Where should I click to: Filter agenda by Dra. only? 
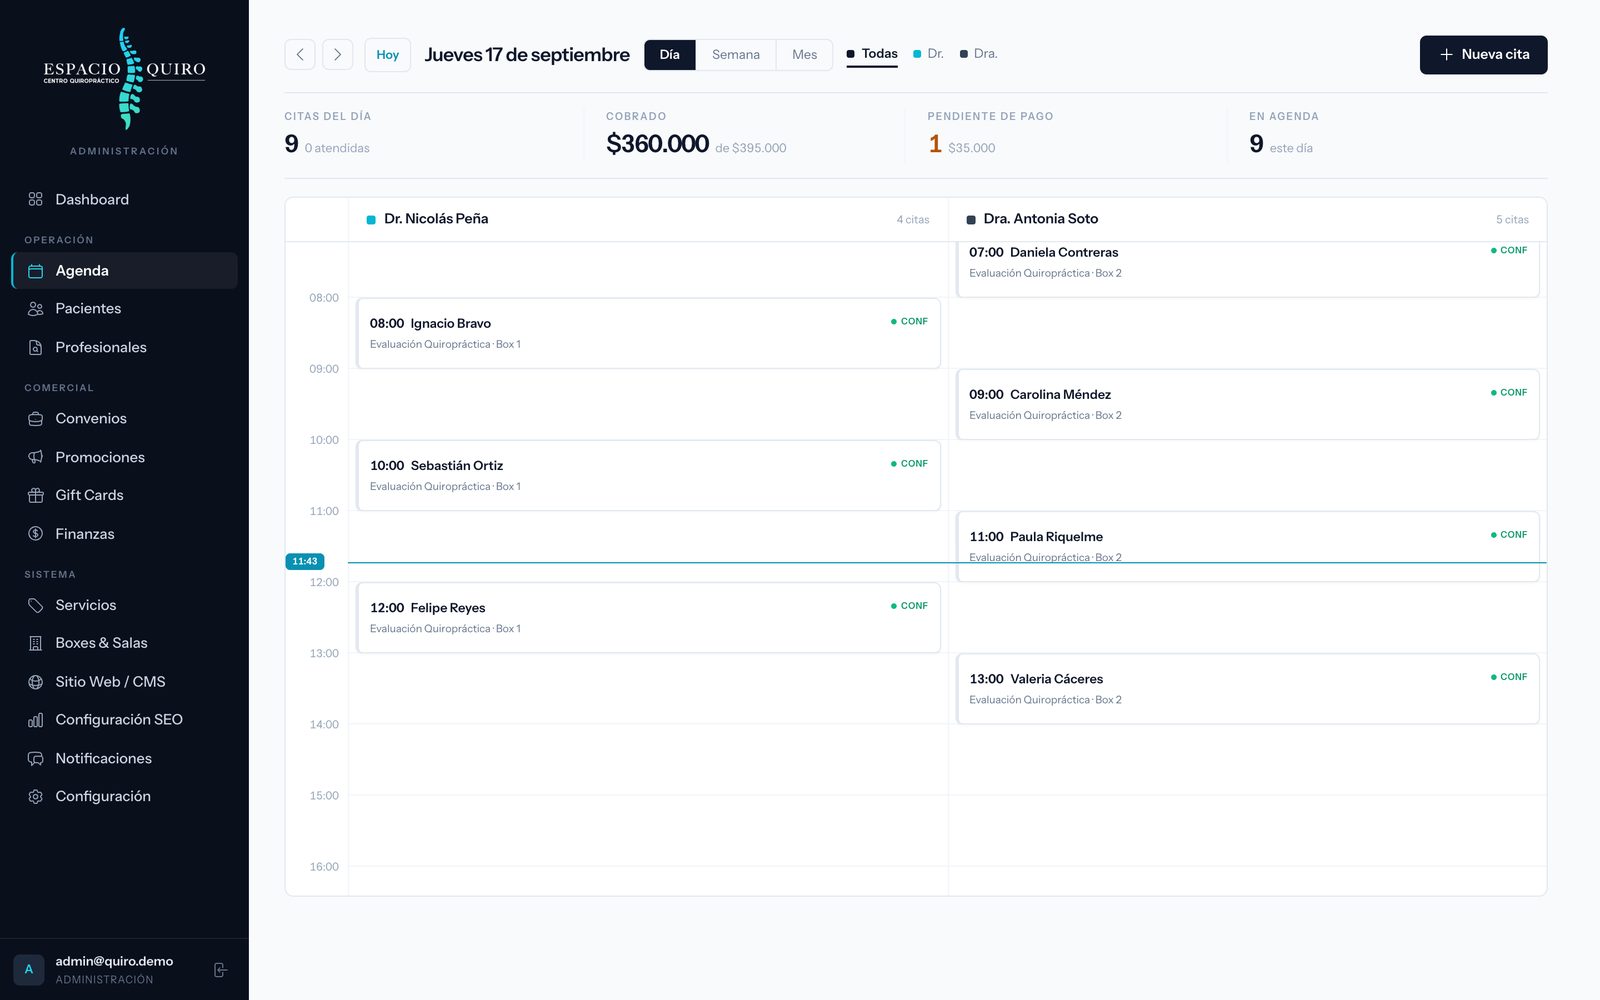tap(979, 54)
